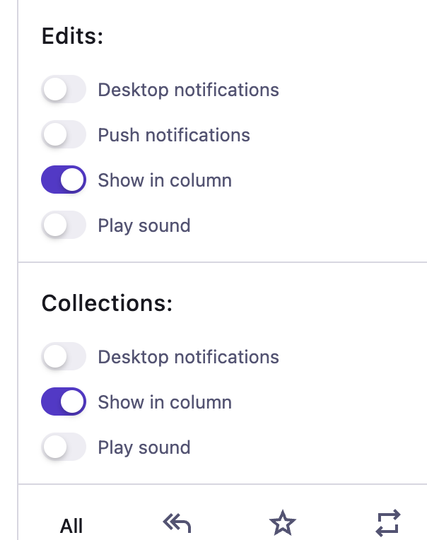Click the 'Show in column' label text under Collections
427x540 pixels.
[165, 402]
